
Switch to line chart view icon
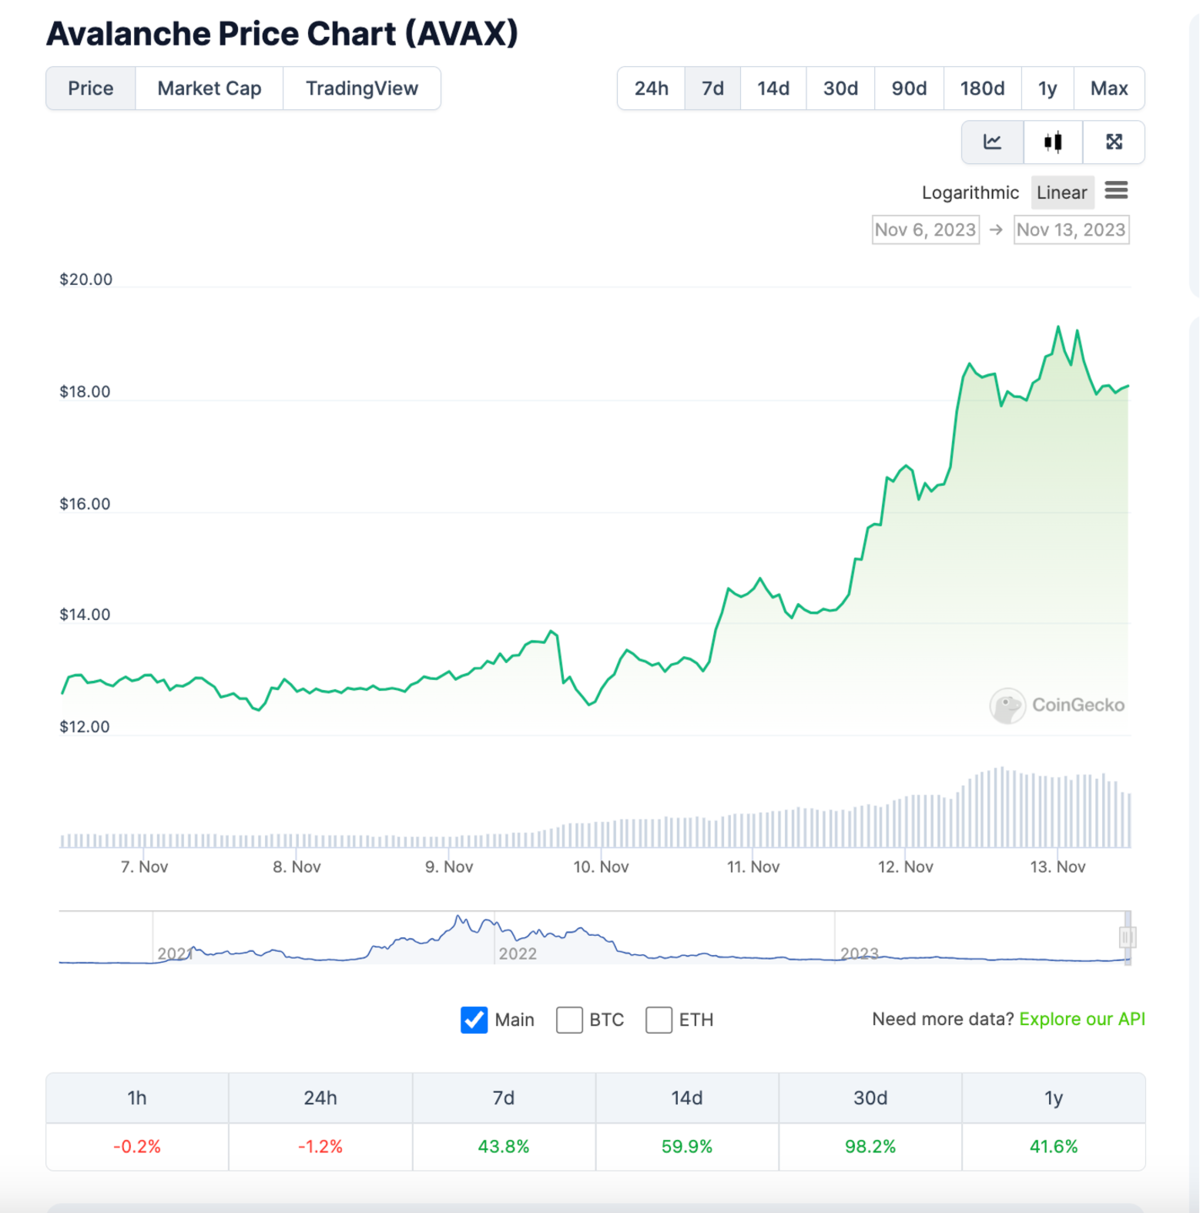click(992, 142)
